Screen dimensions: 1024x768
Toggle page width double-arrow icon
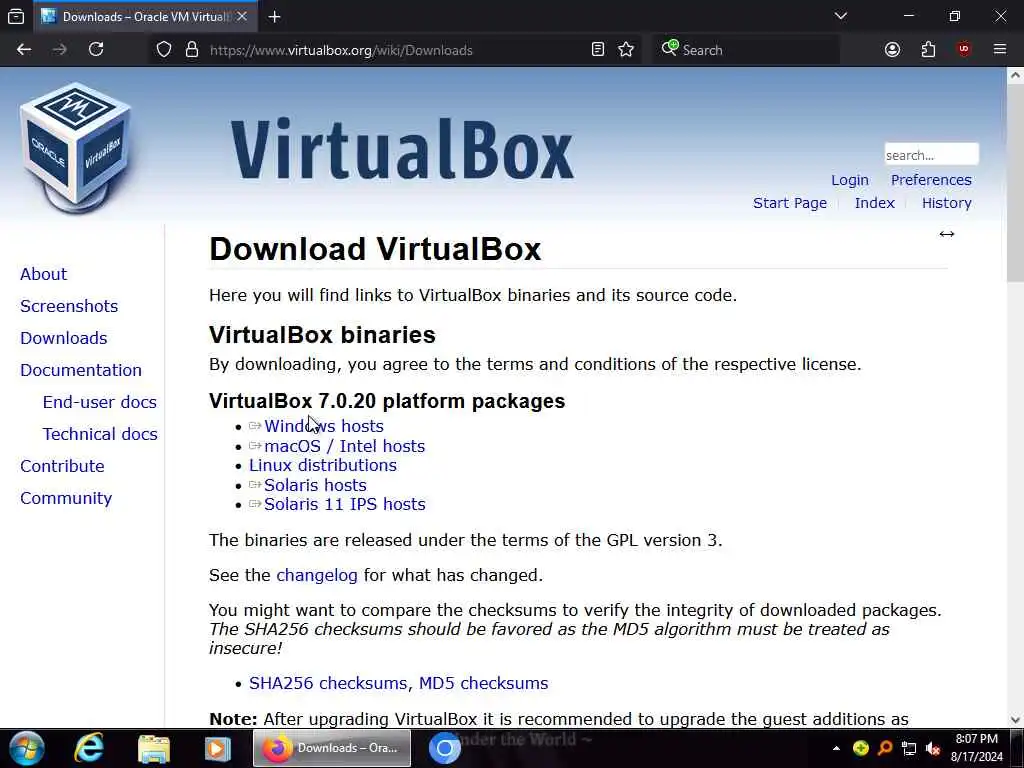click(947, 234)
